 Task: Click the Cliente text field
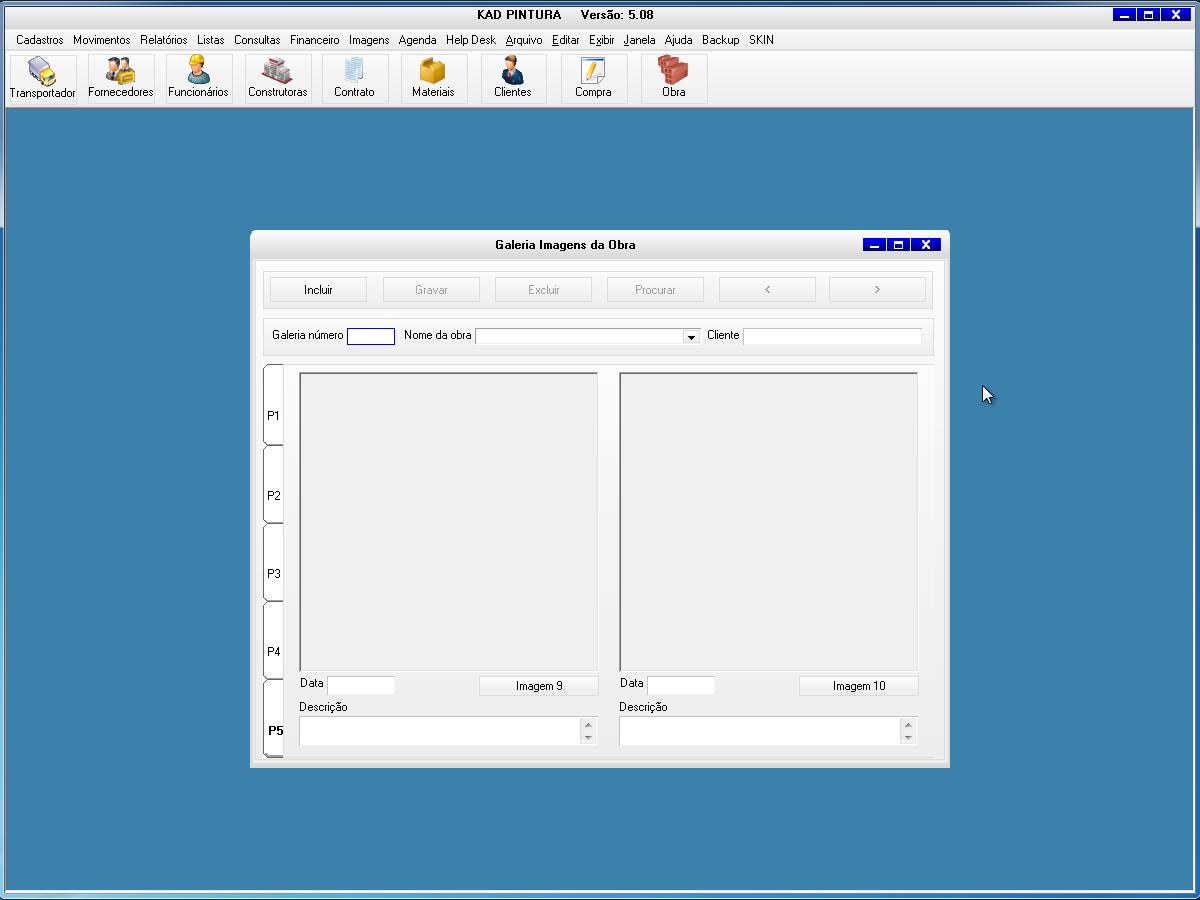pos(832,336)
